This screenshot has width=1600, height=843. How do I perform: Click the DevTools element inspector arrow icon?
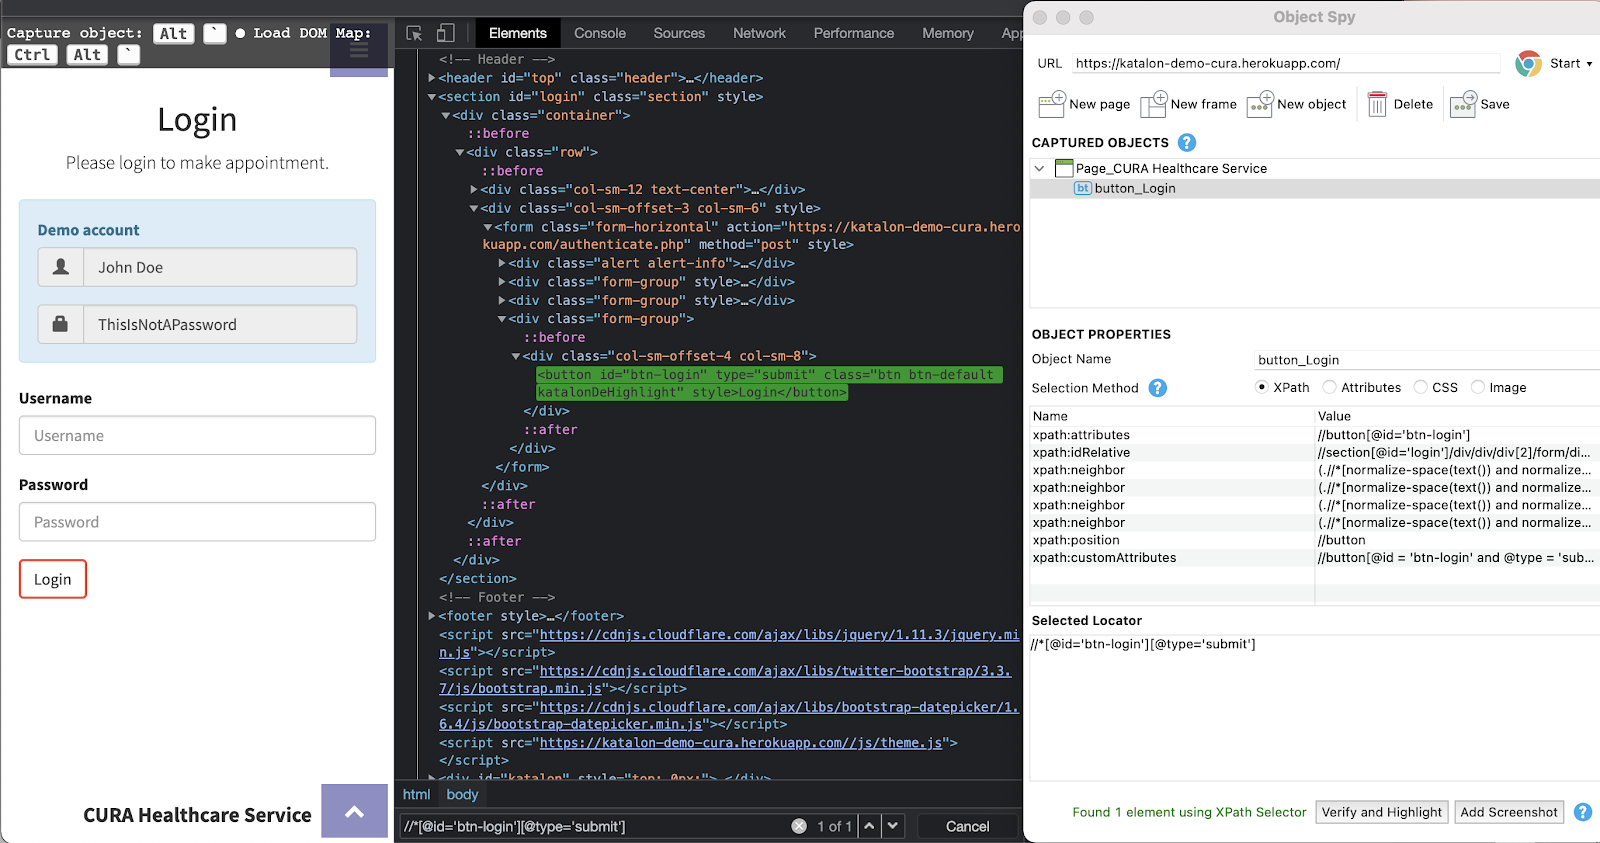(x=414, y=33)
